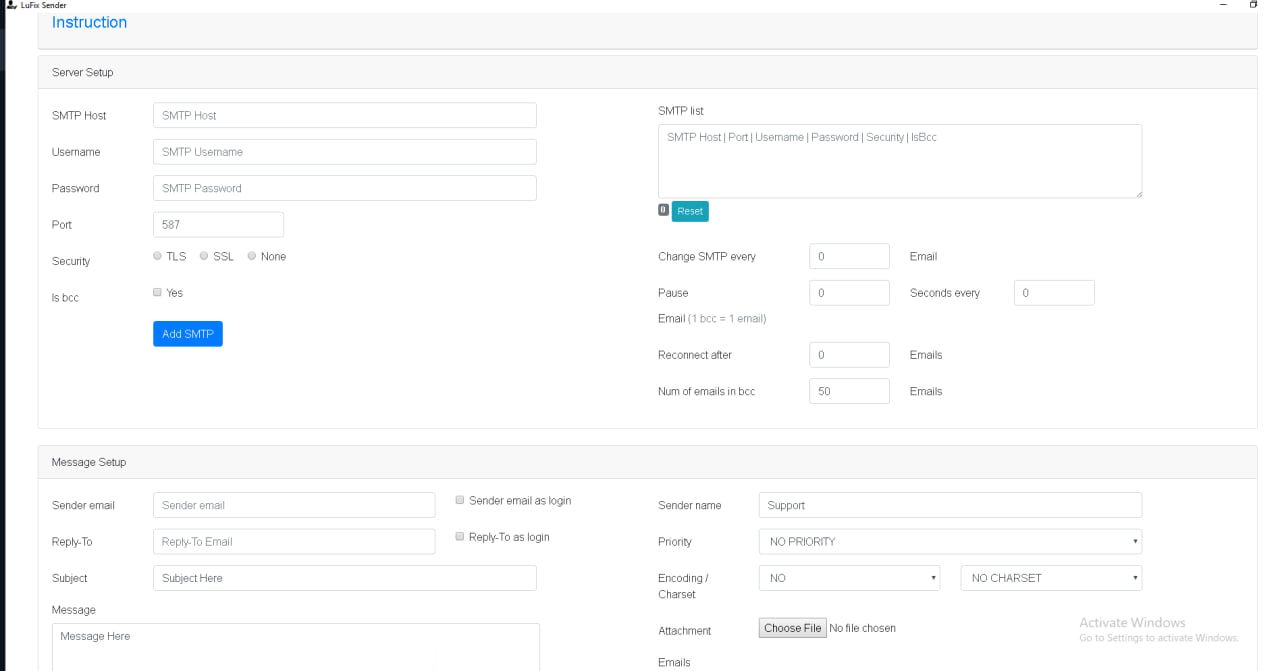Click the Reset button under SMTP list
This screenshot has width=1280, height=671.
pyautogui.click(x=690, y=211)
